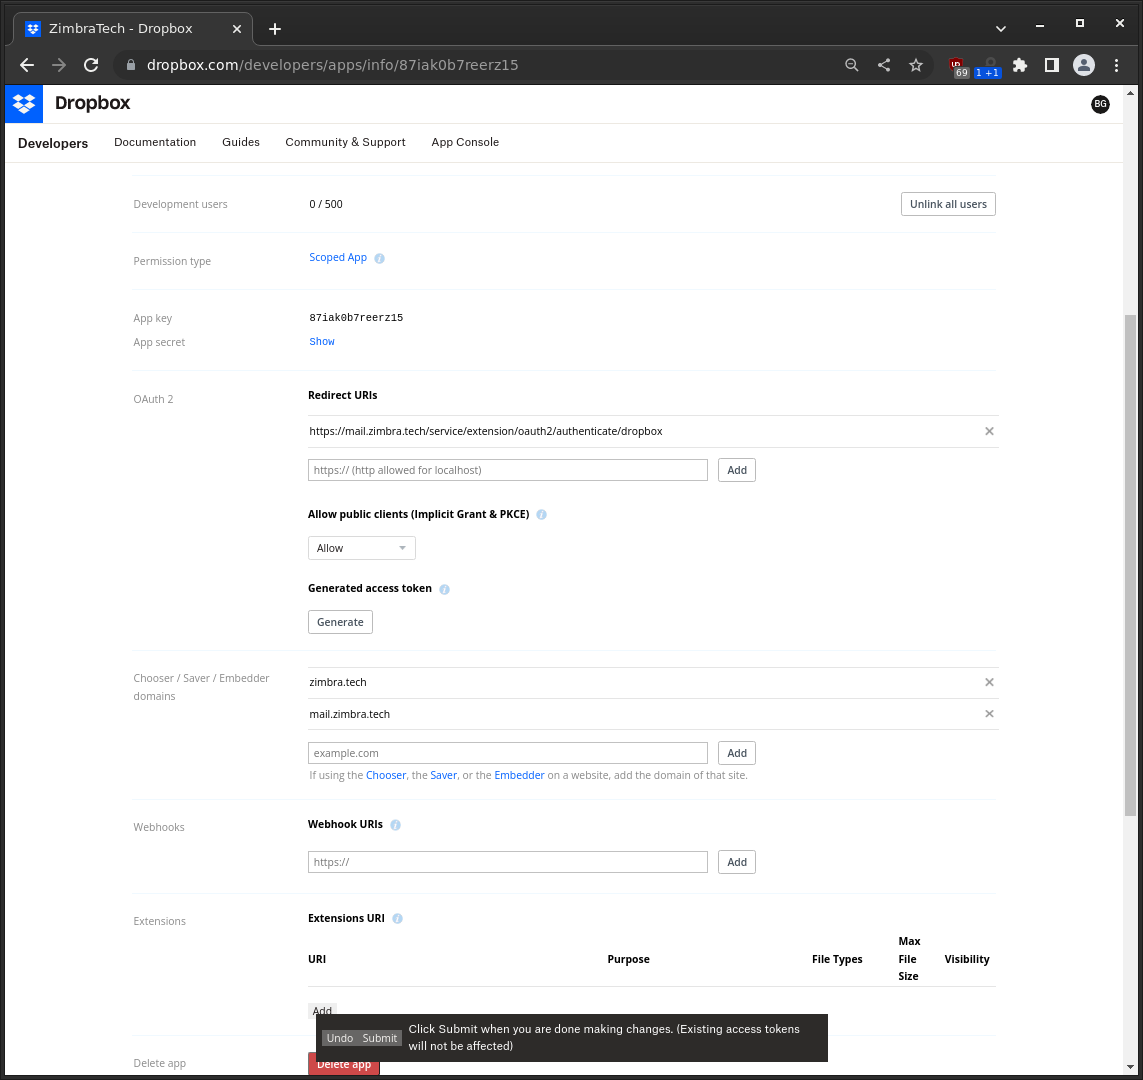Open the Embedder documentation link
The width and height of the screenshot is (1143, 1080).
(x=519, y=775)
